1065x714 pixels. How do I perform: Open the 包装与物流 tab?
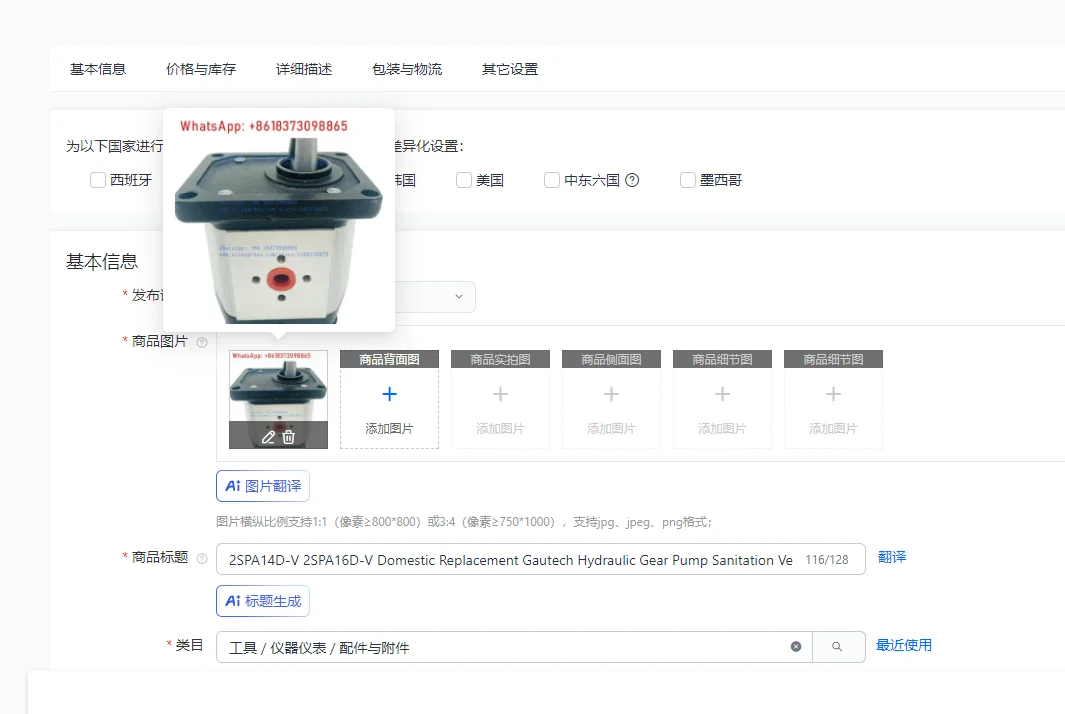click(x=406, y=68)
